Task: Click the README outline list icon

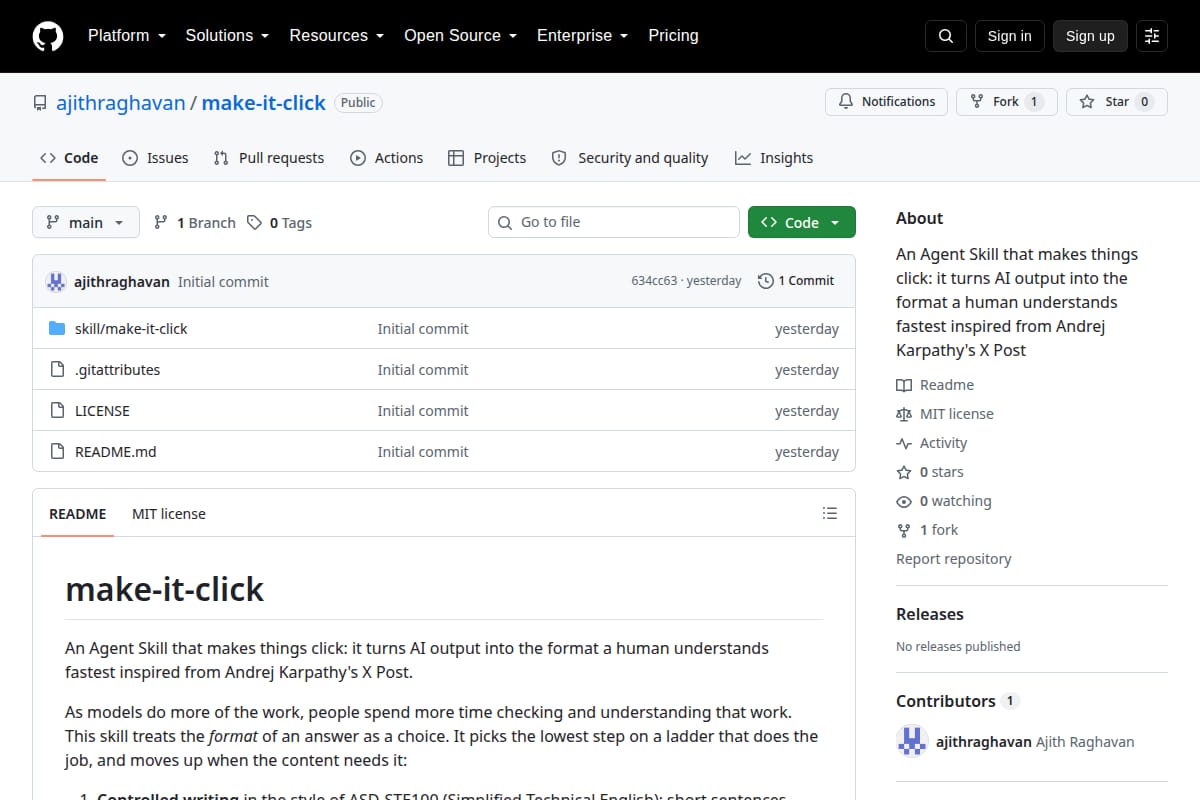Action: 829,513
